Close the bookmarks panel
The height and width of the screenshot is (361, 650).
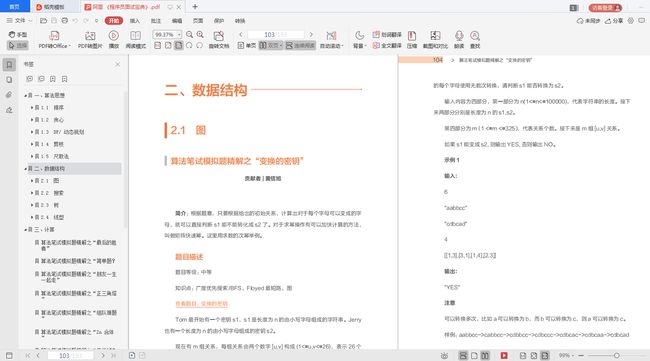click(x=118, y=64)
